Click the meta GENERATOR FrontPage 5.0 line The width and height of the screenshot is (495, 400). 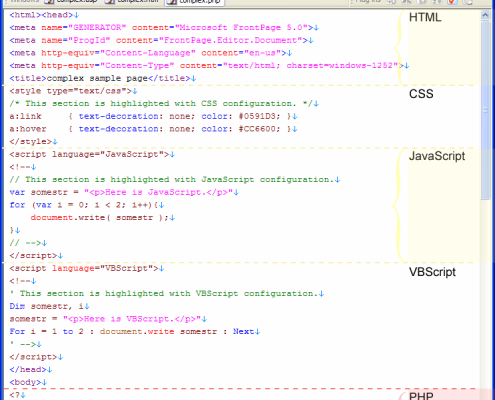(164, 28)
